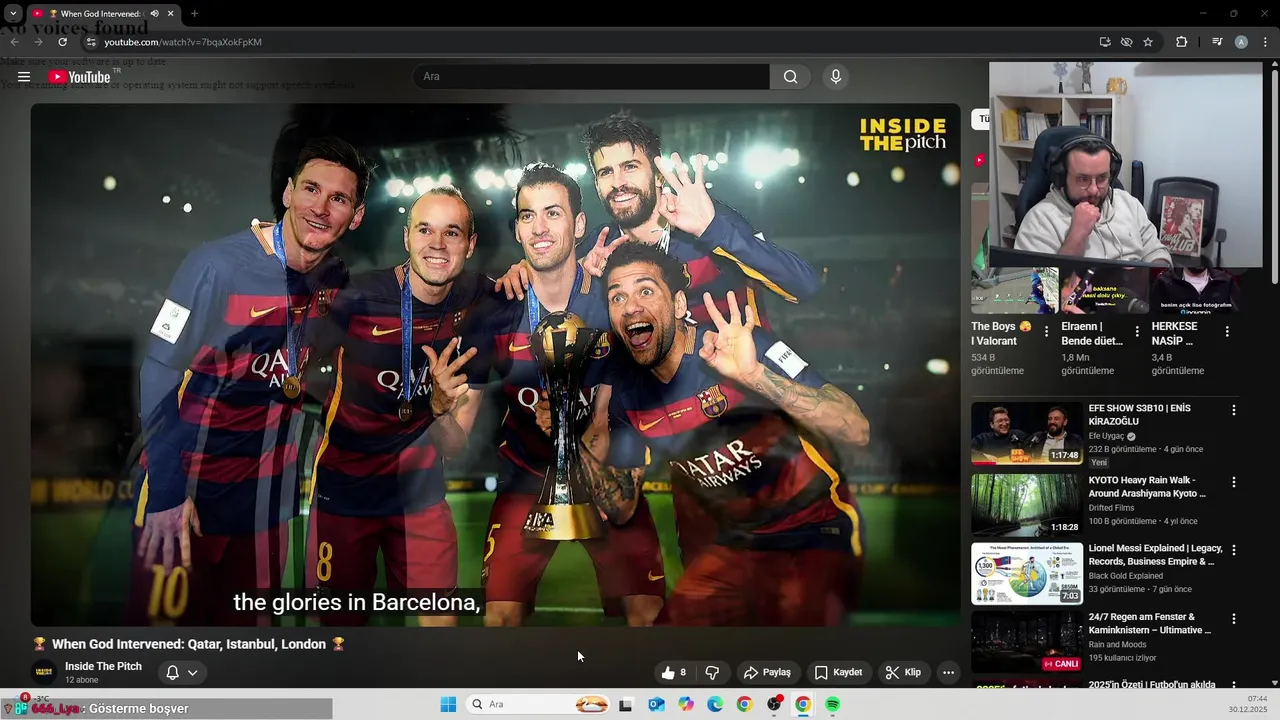1280x720 pixels.
Task: Select the When God Intervened tab
Action: tap(103, 14)
